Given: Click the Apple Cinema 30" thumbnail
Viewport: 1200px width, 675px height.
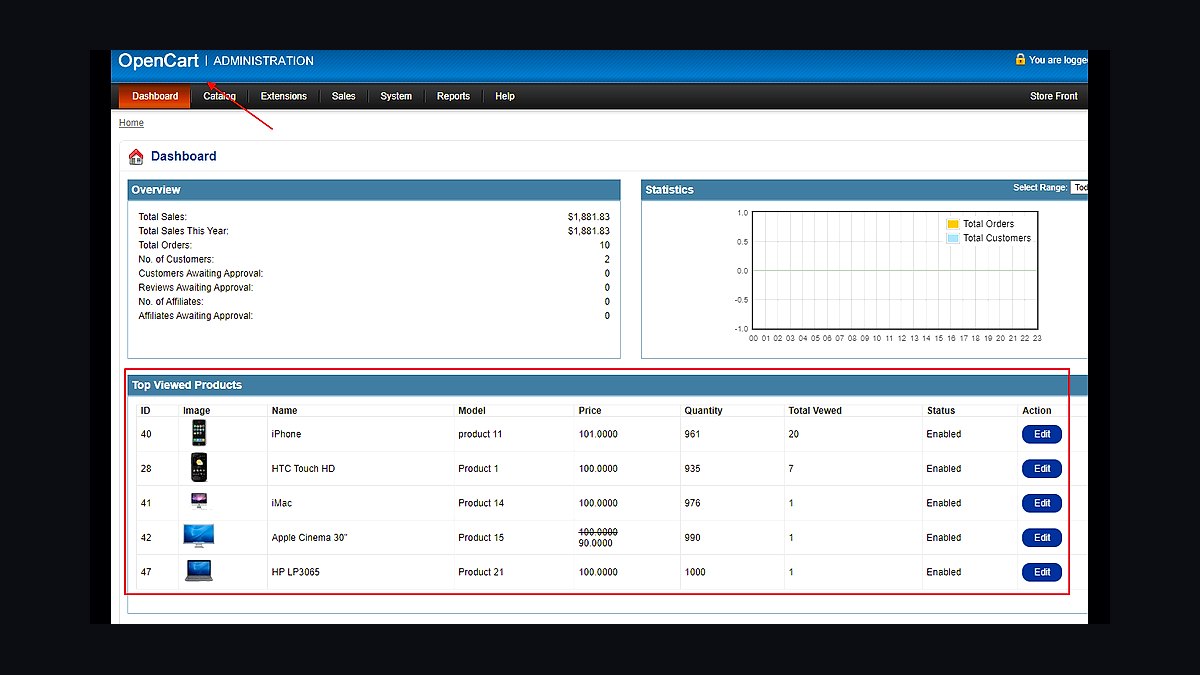Looking at the screenshot, I should pos(199,536).
